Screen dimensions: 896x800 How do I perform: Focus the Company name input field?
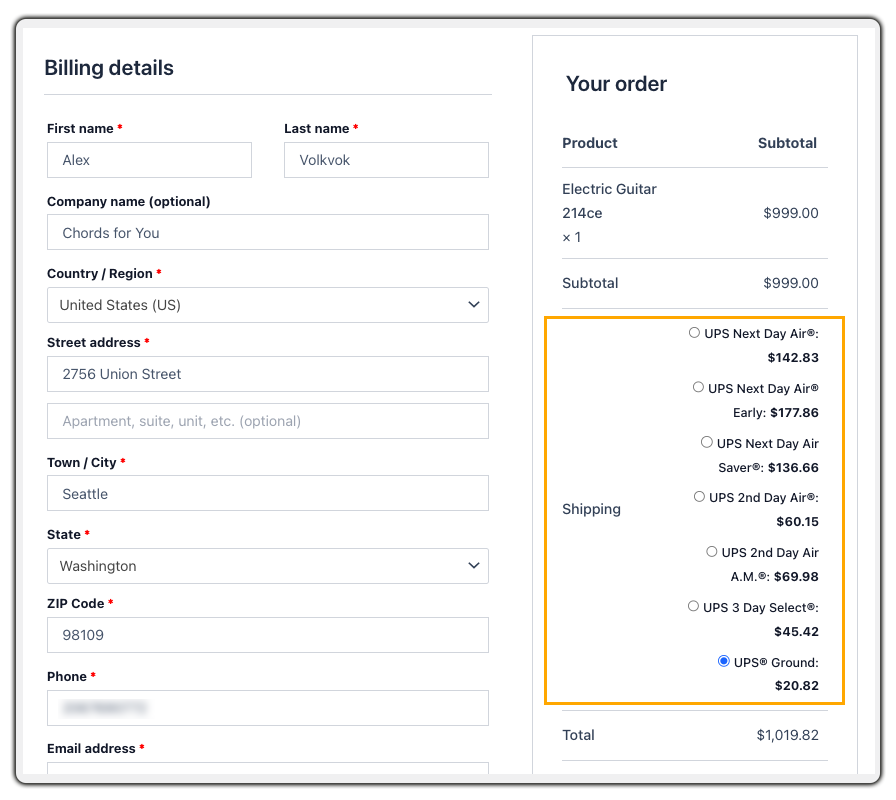point(267,233)
